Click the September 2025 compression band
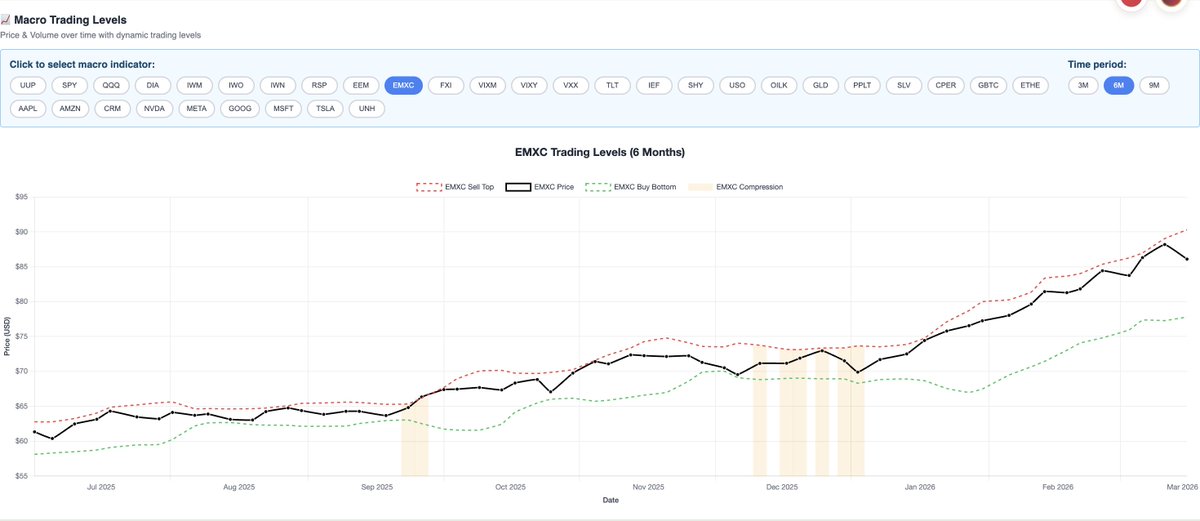Screen dimensions: 1200x521 click(x=415, y=436)
